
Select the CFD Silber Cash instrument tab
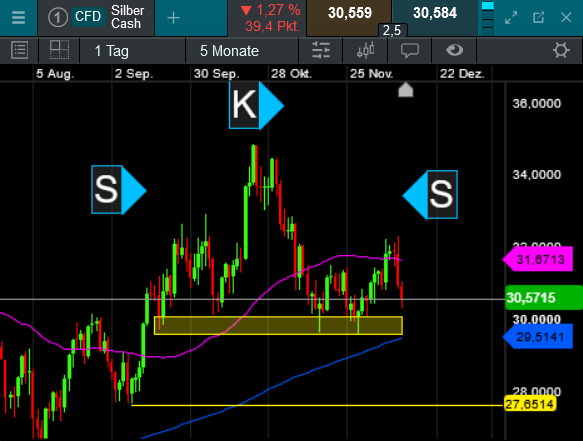tap(96, 17)
